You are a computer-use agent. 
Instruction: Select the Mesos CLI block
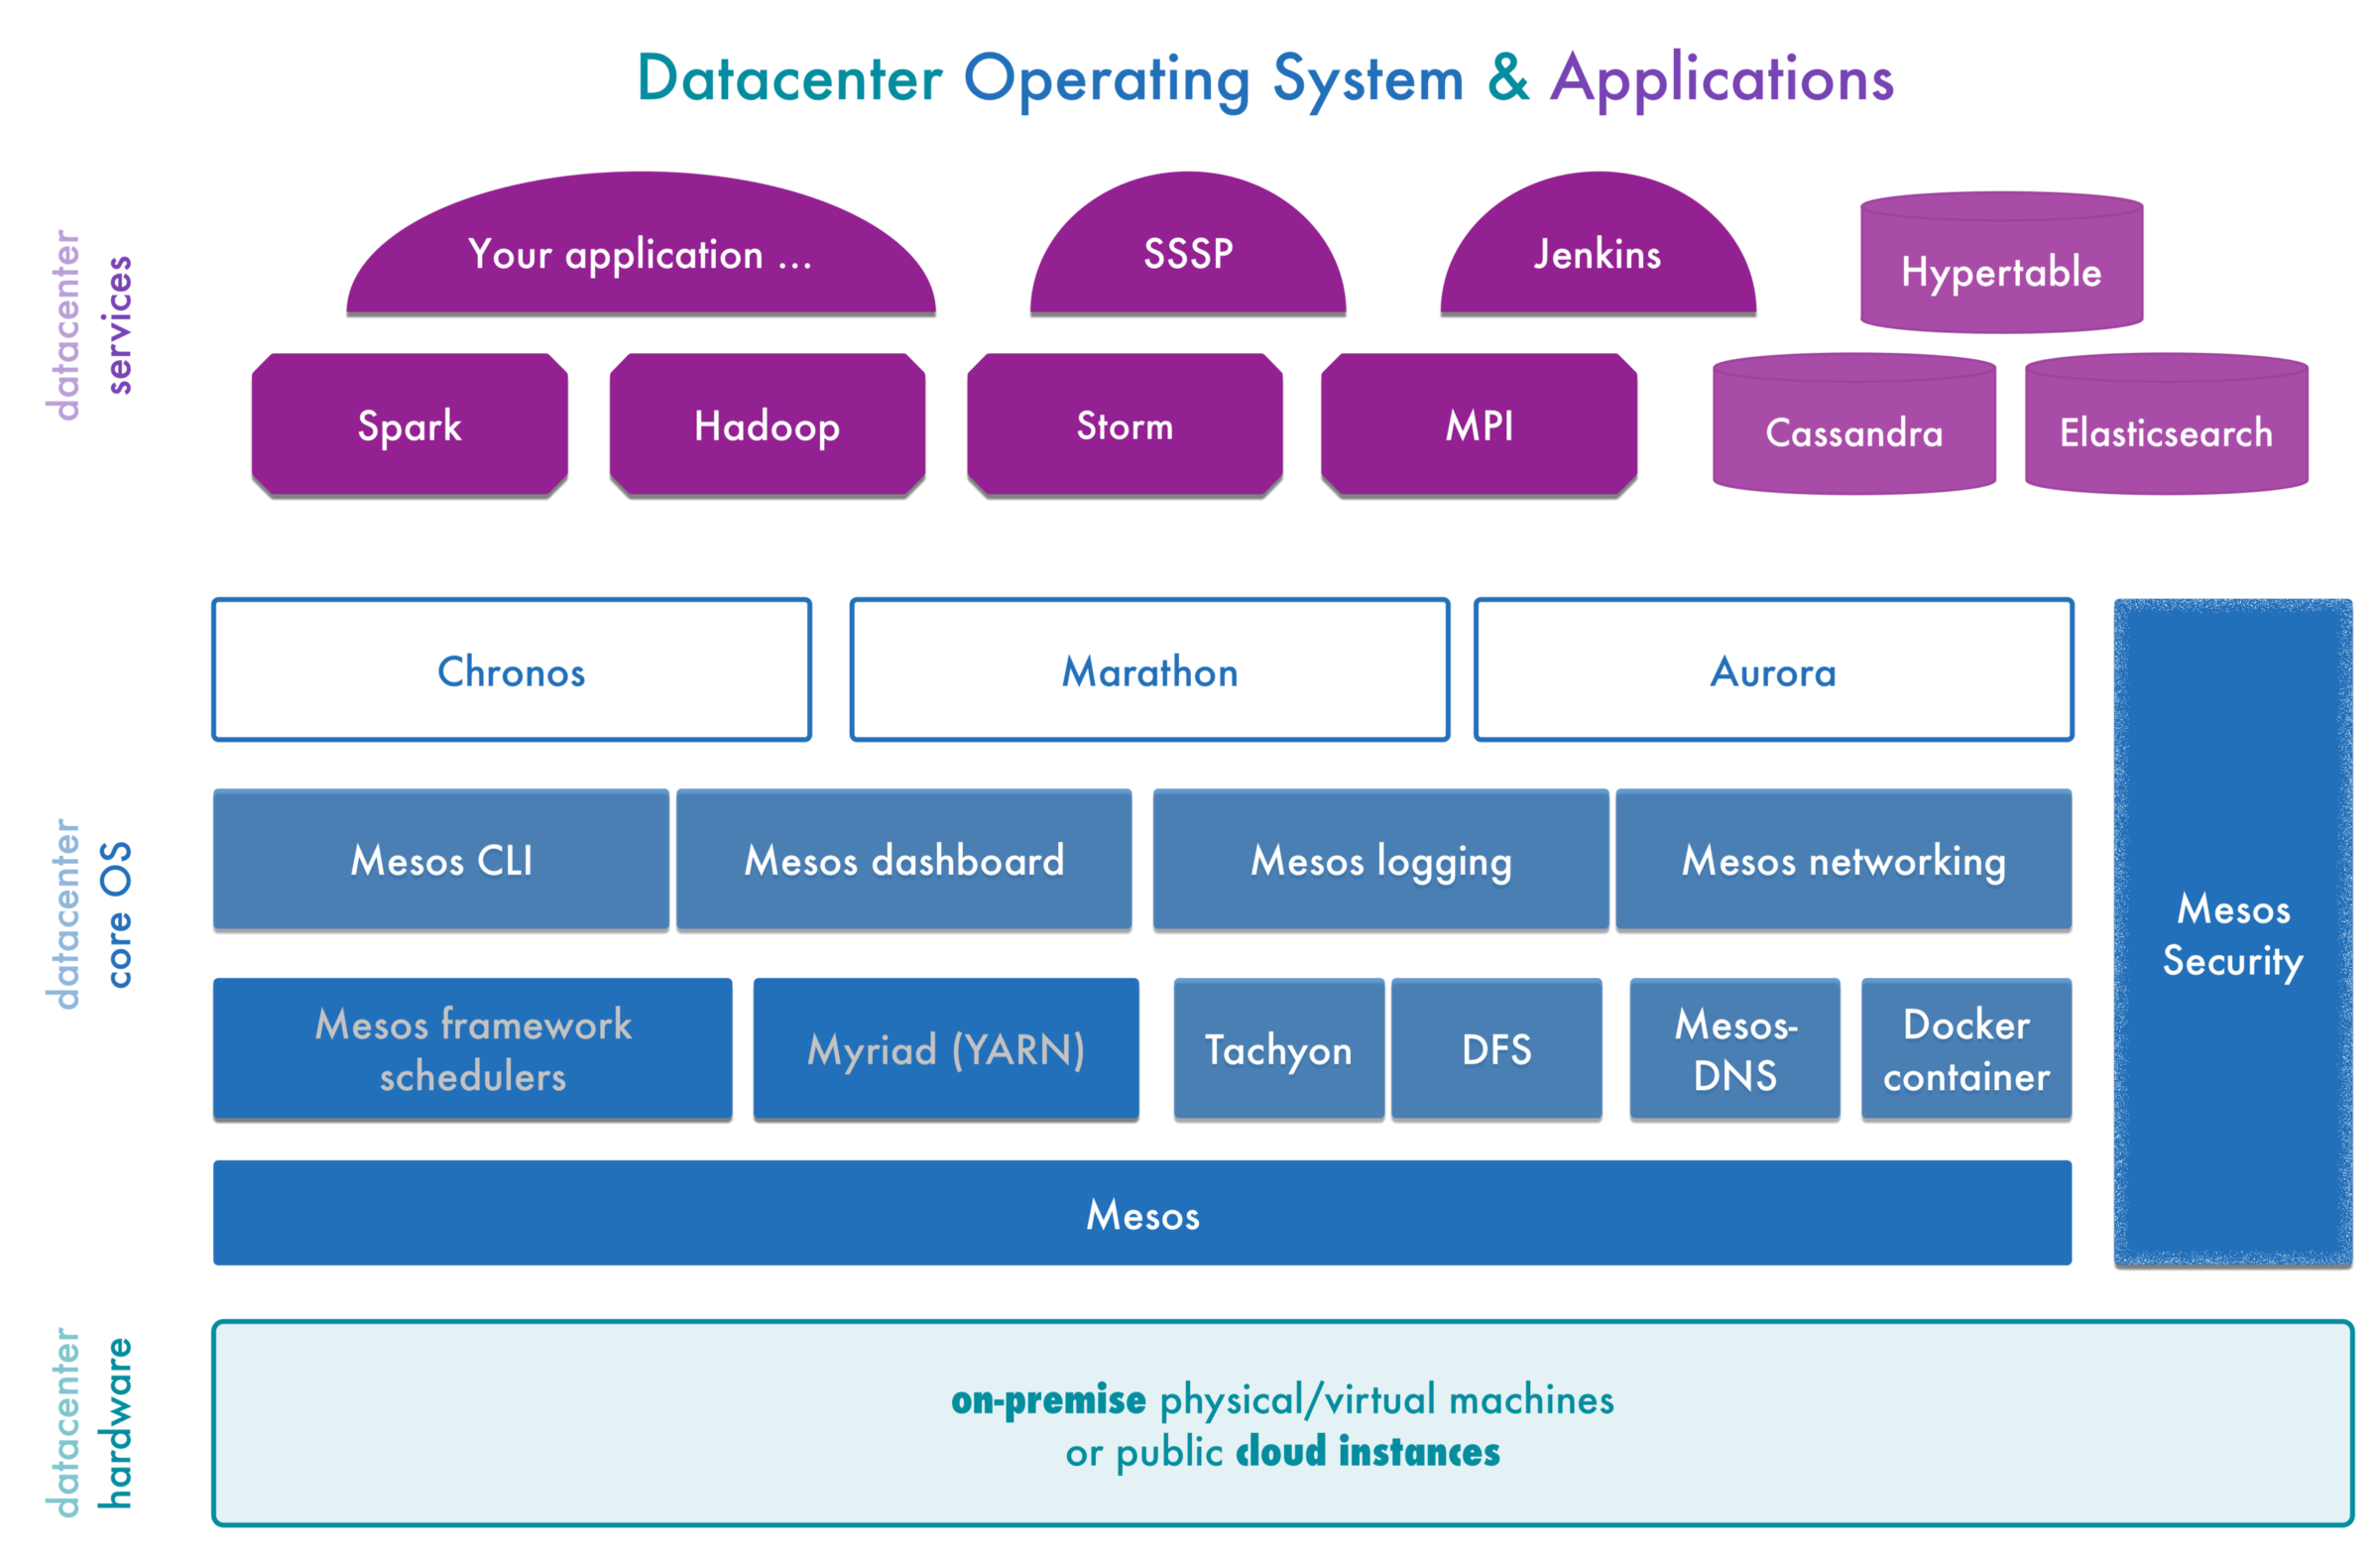tap(441, 860)
